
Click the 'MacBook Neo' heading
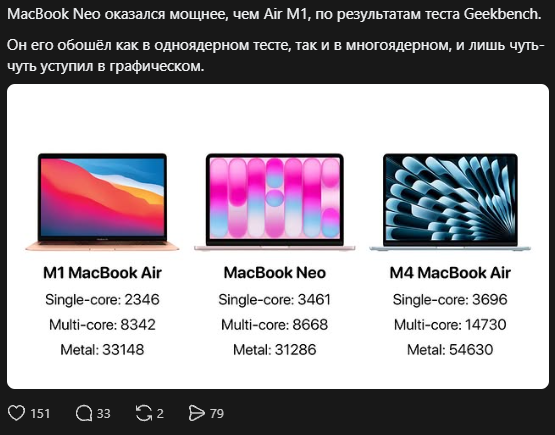pos(275,273)
